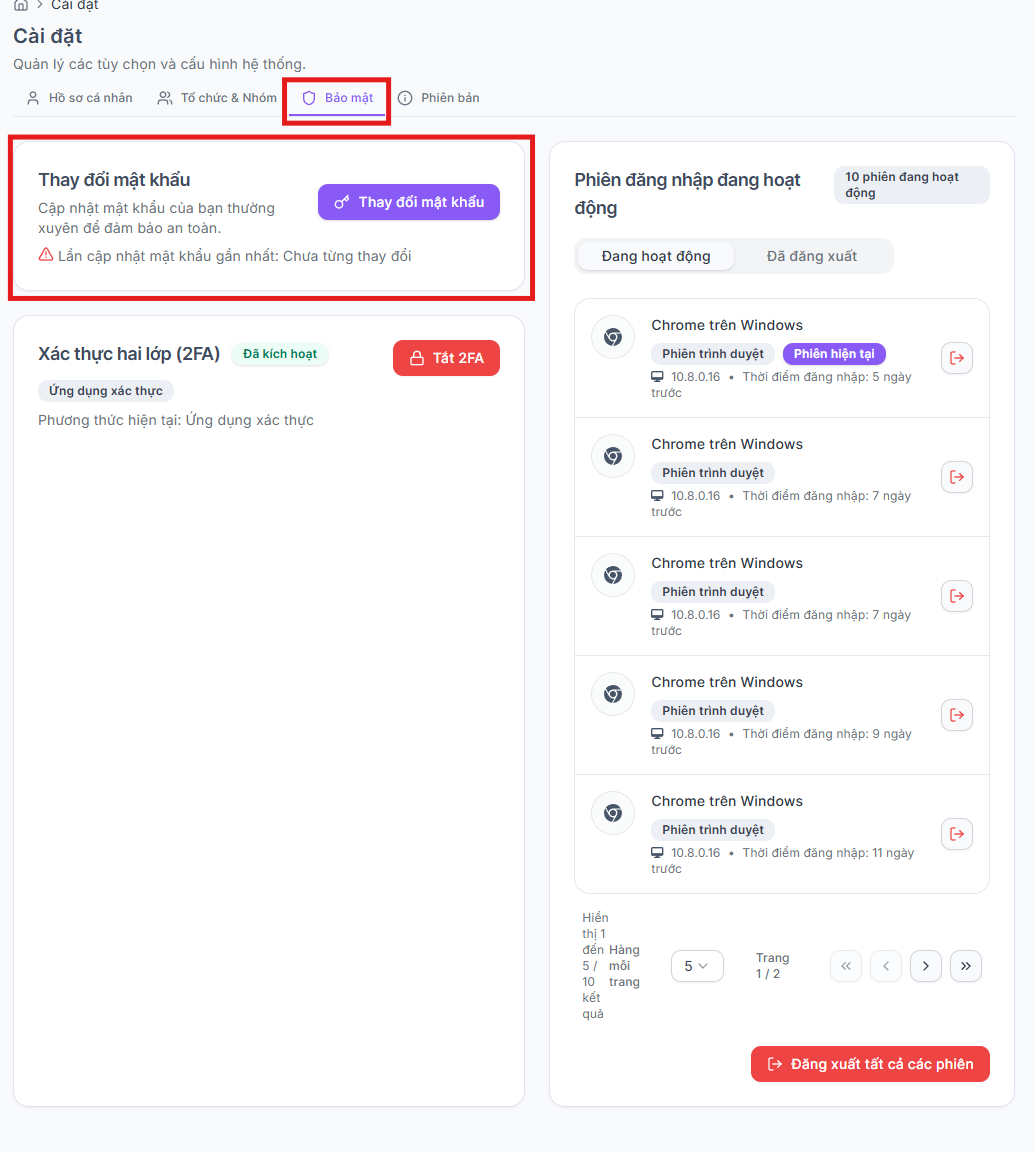Click the home breadcrumb icon
1035x1152 pixels.
click(21, 5)
